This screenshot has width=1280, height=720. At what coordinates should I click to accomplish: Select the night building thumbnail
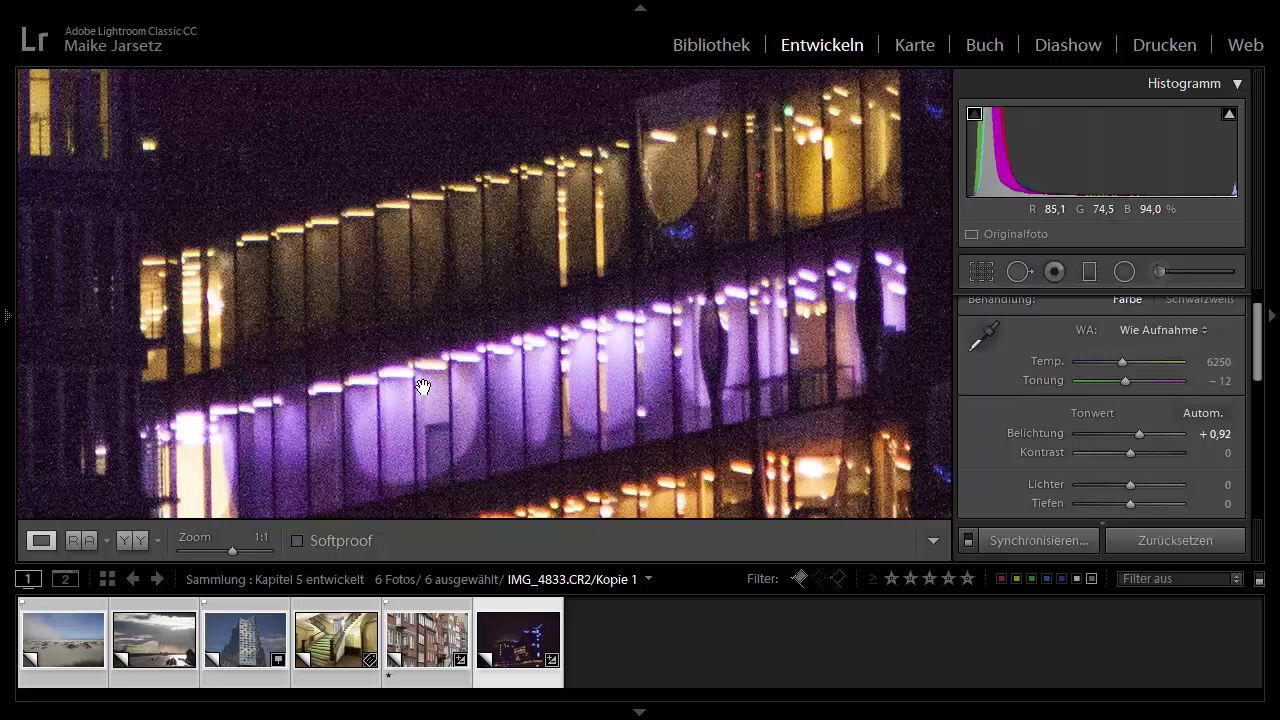518,640
